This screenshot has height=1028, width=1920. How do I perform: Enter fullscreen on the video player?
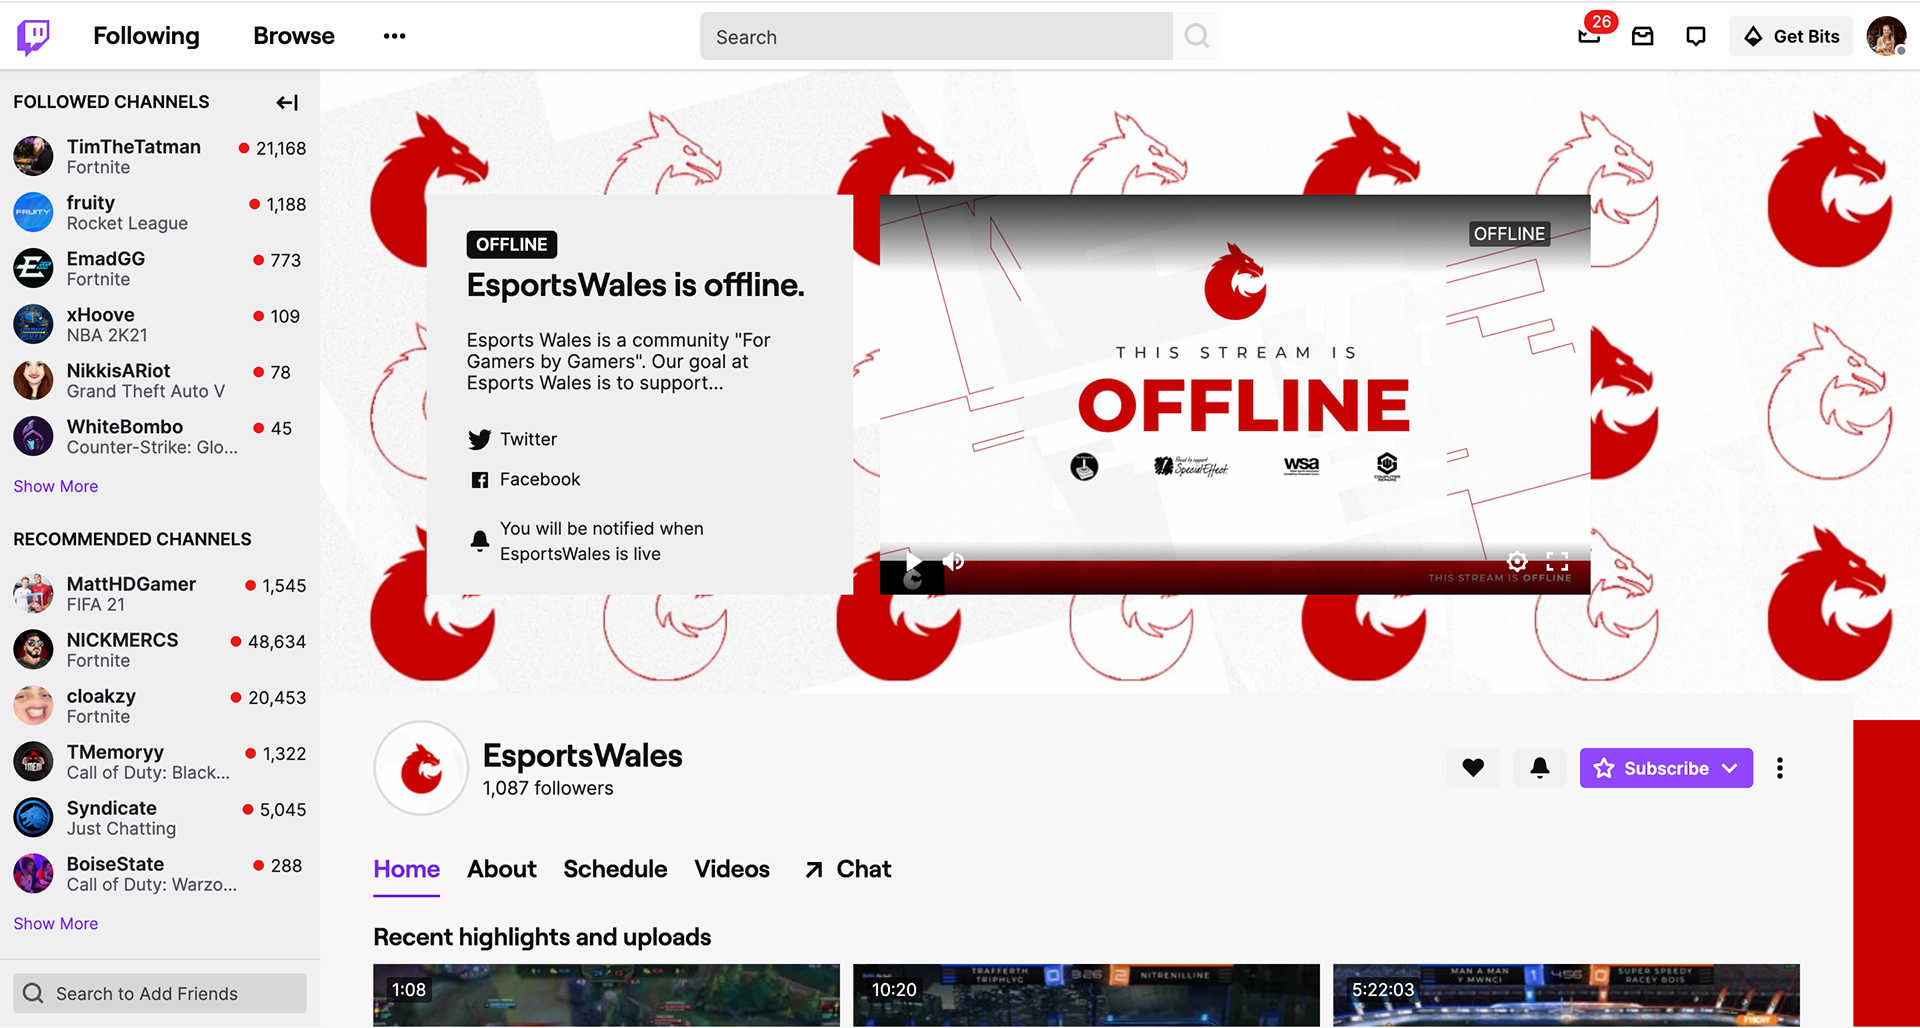(1557, 561)
